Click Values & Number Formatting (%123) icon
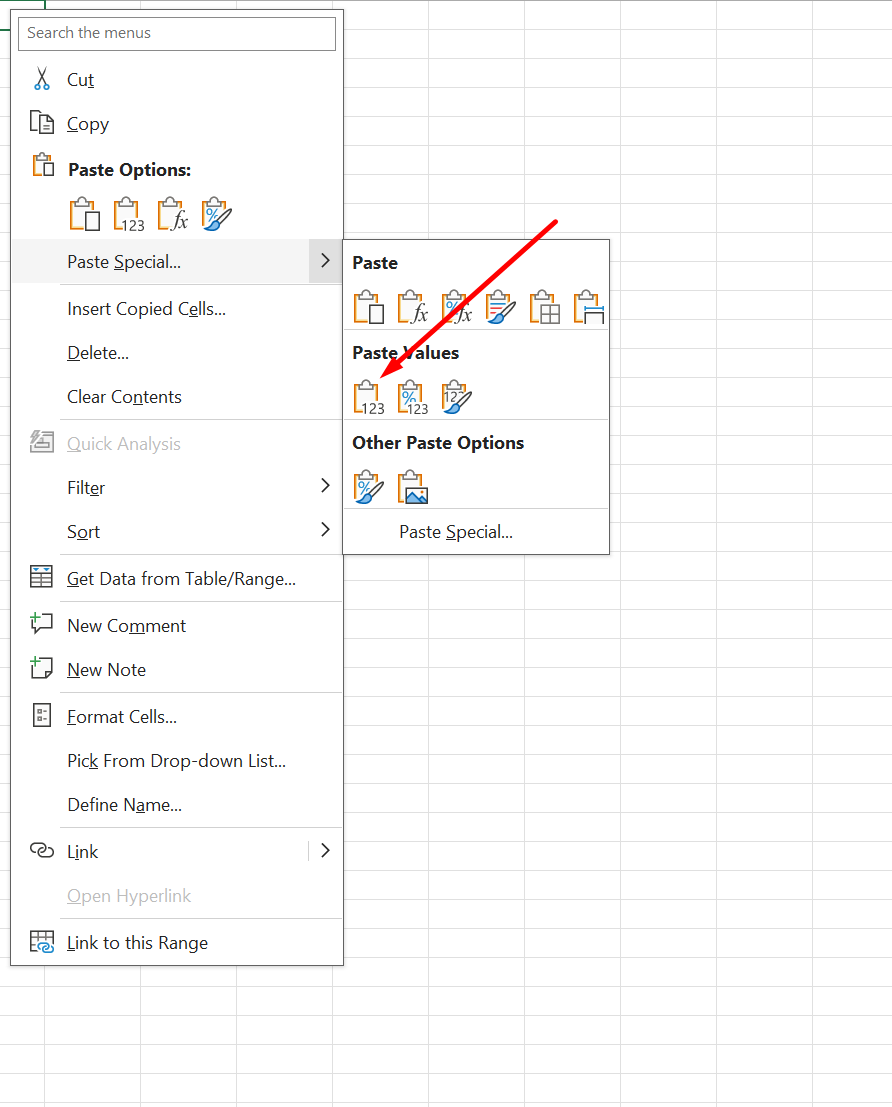Image resolution: width=892 pixels, height=1107 pixels. pyautogui.click(x=412, y=397)
